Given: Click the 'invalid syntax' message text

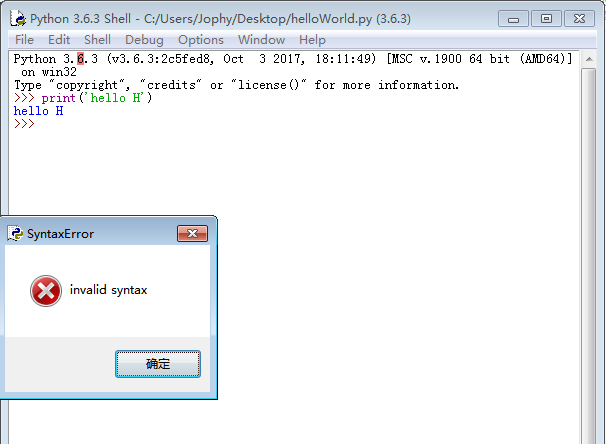Looking at the screenshot, I should 109,290.
